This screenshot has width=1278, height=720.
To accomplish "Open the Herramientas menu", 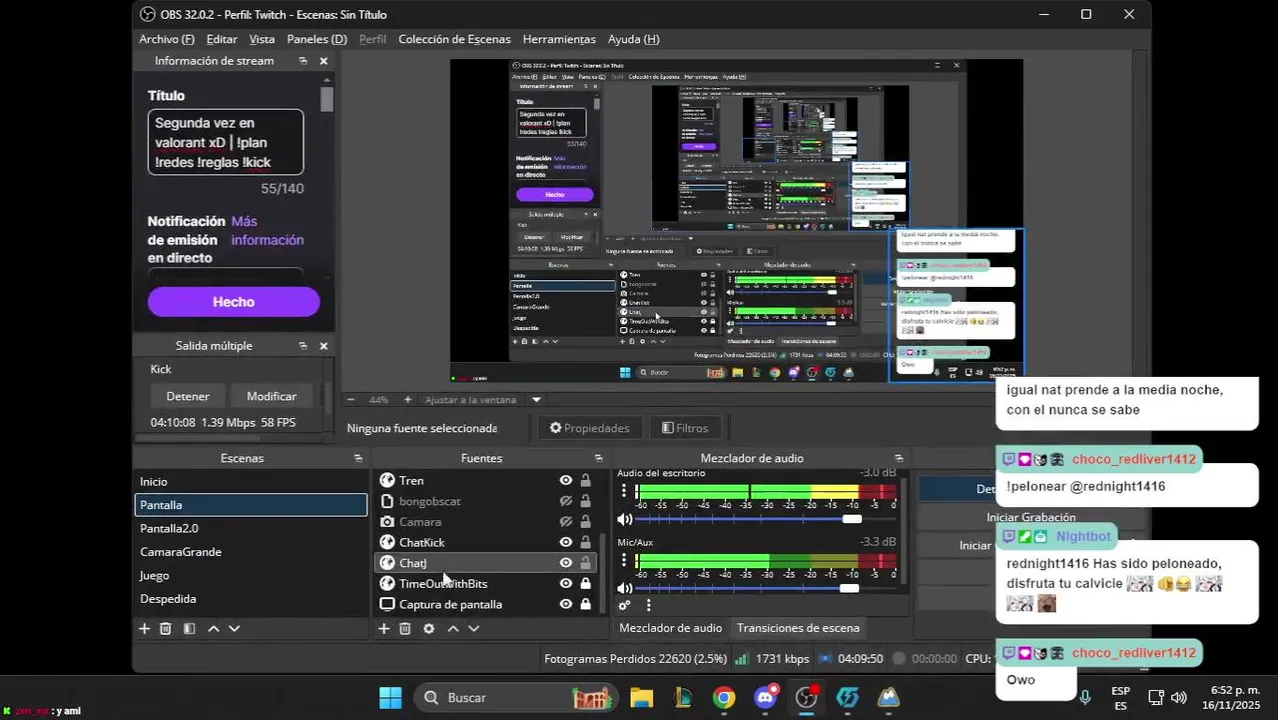I will pos(559,39).
